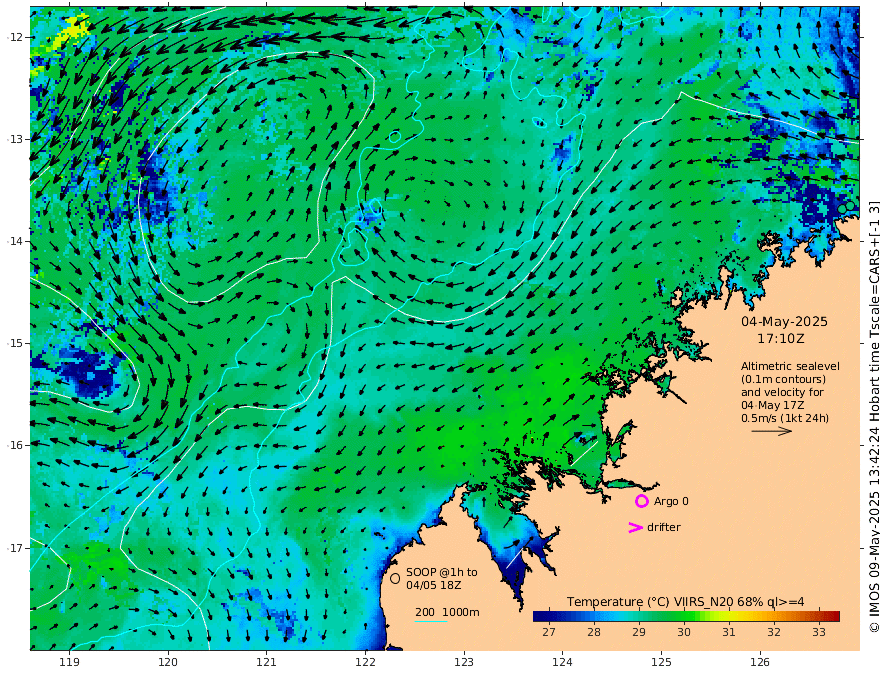Click the 'drifter' legend label

click(x=664, y=527)
